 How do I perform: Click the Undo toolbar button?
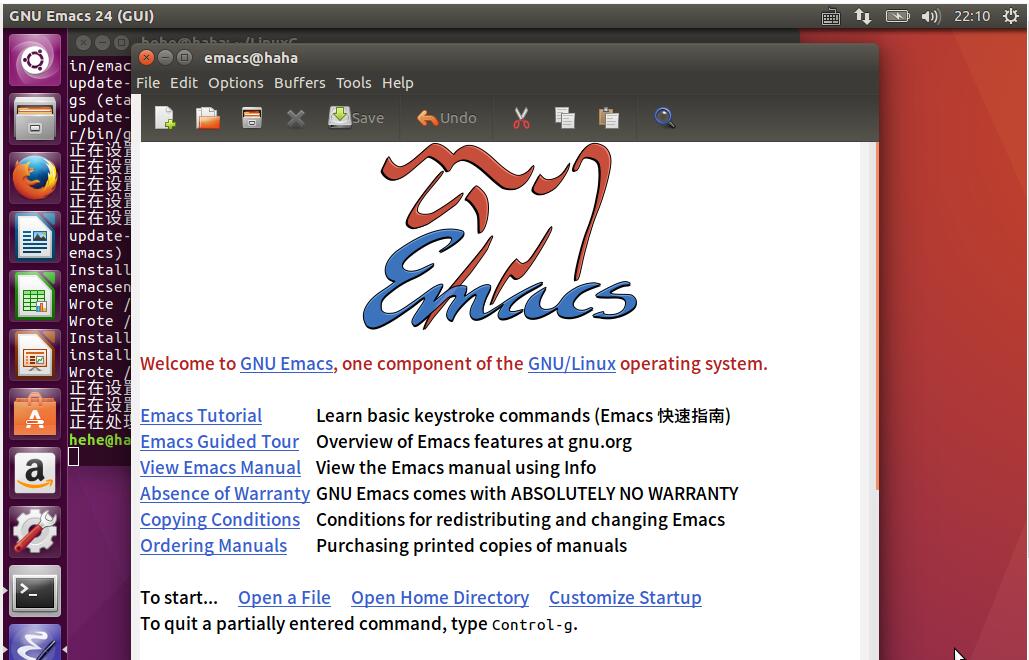[447, 118]
